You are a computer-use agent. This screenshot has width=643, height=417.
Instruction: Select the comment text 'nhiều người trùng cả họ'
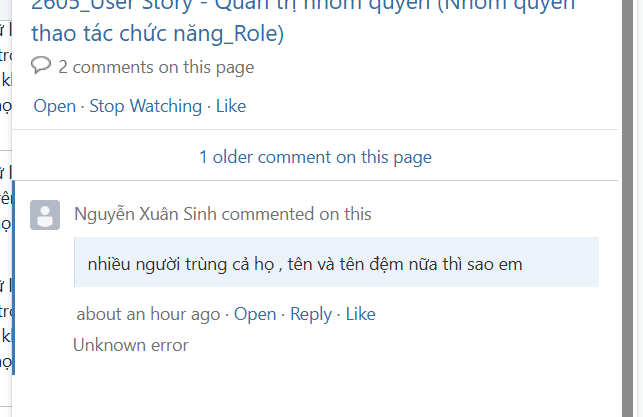pyautogui.click(x=180, y=265)
